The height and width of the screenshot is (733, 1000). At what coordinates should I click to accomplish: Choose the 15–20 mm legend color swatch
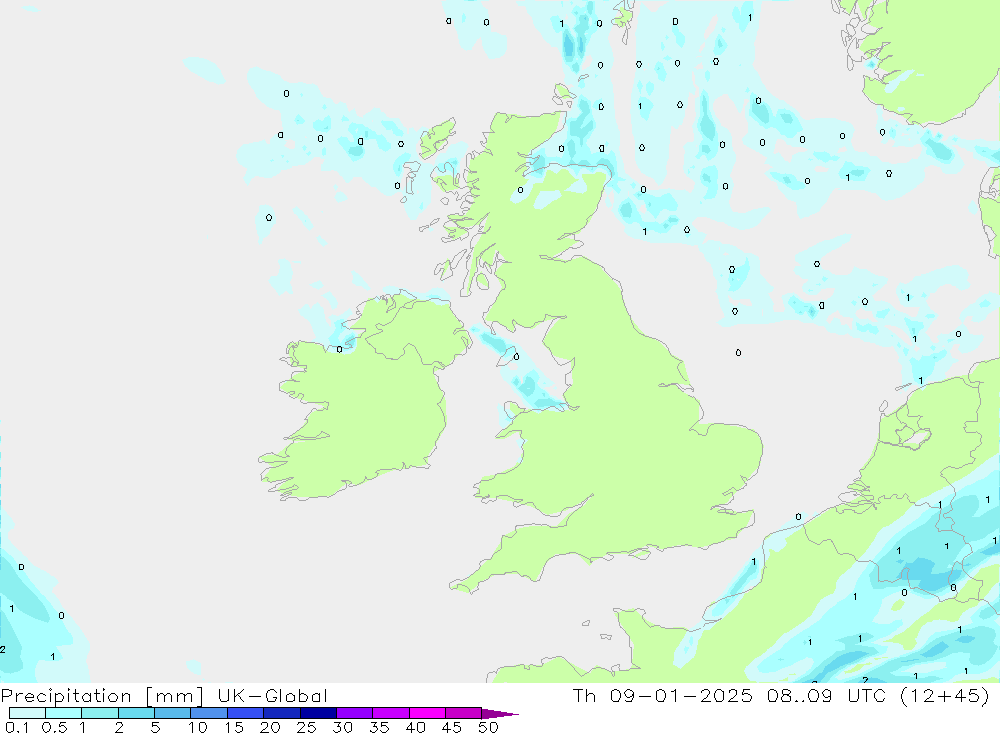click(x=245, y=713)
